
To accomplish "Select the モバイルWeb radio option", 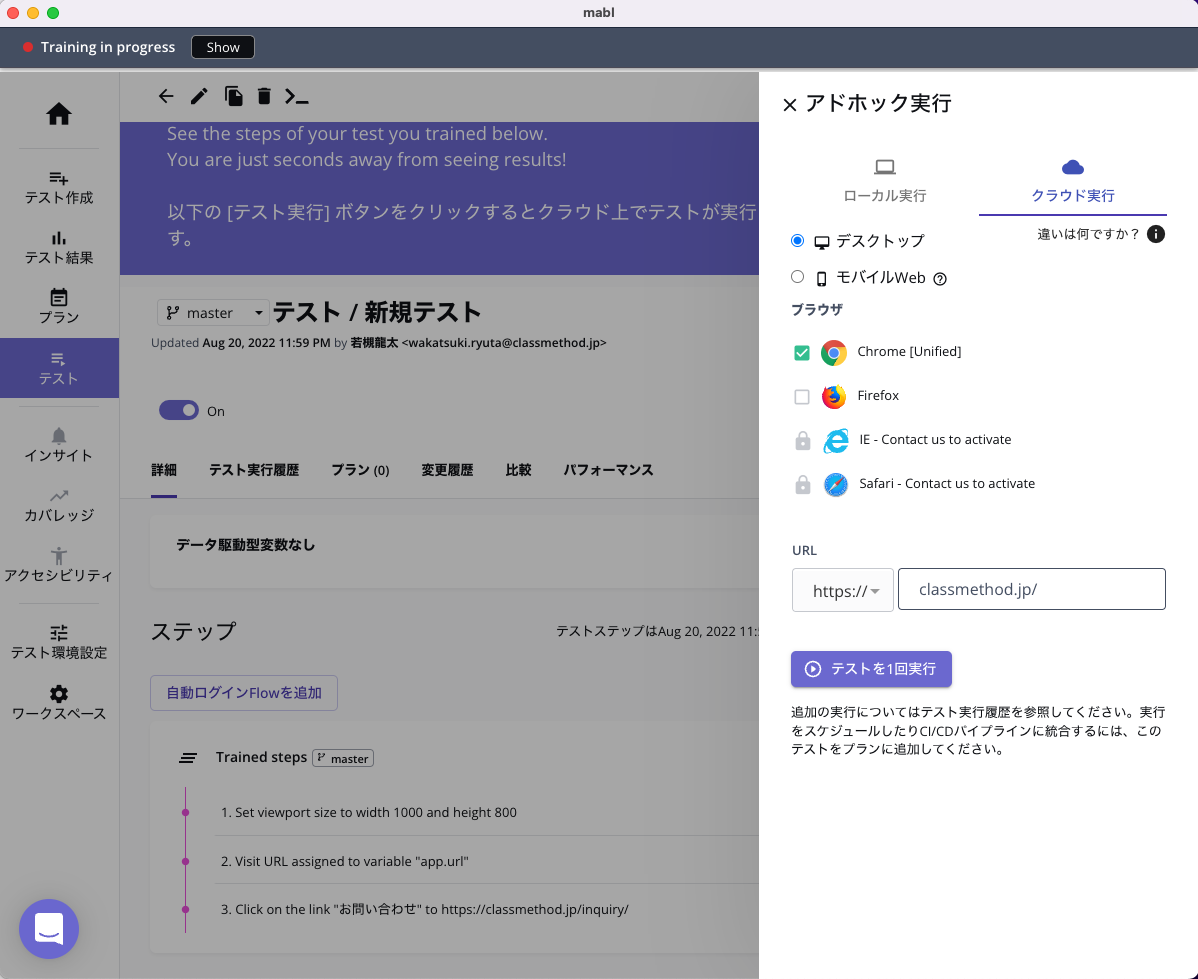I will [798, 277].
